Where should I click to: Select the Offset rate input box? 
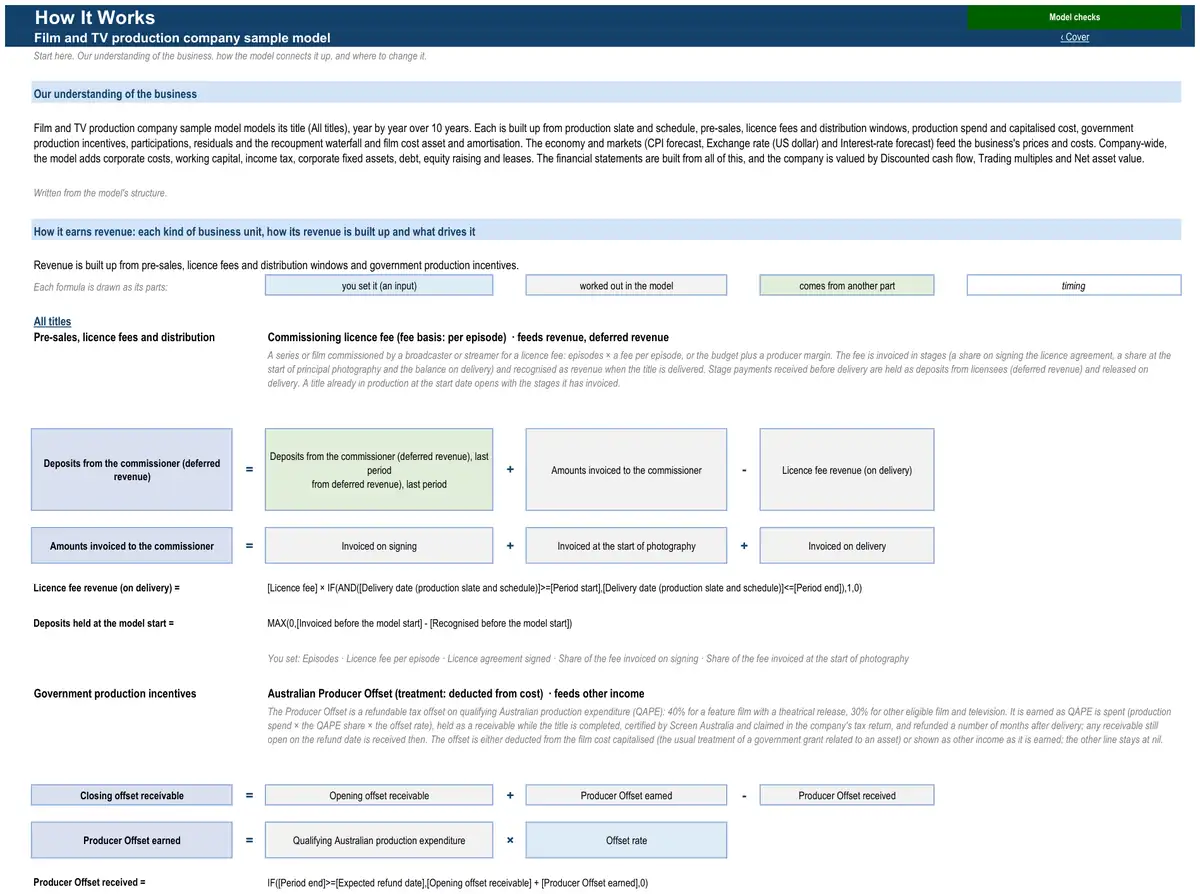[x=626, y=841]
